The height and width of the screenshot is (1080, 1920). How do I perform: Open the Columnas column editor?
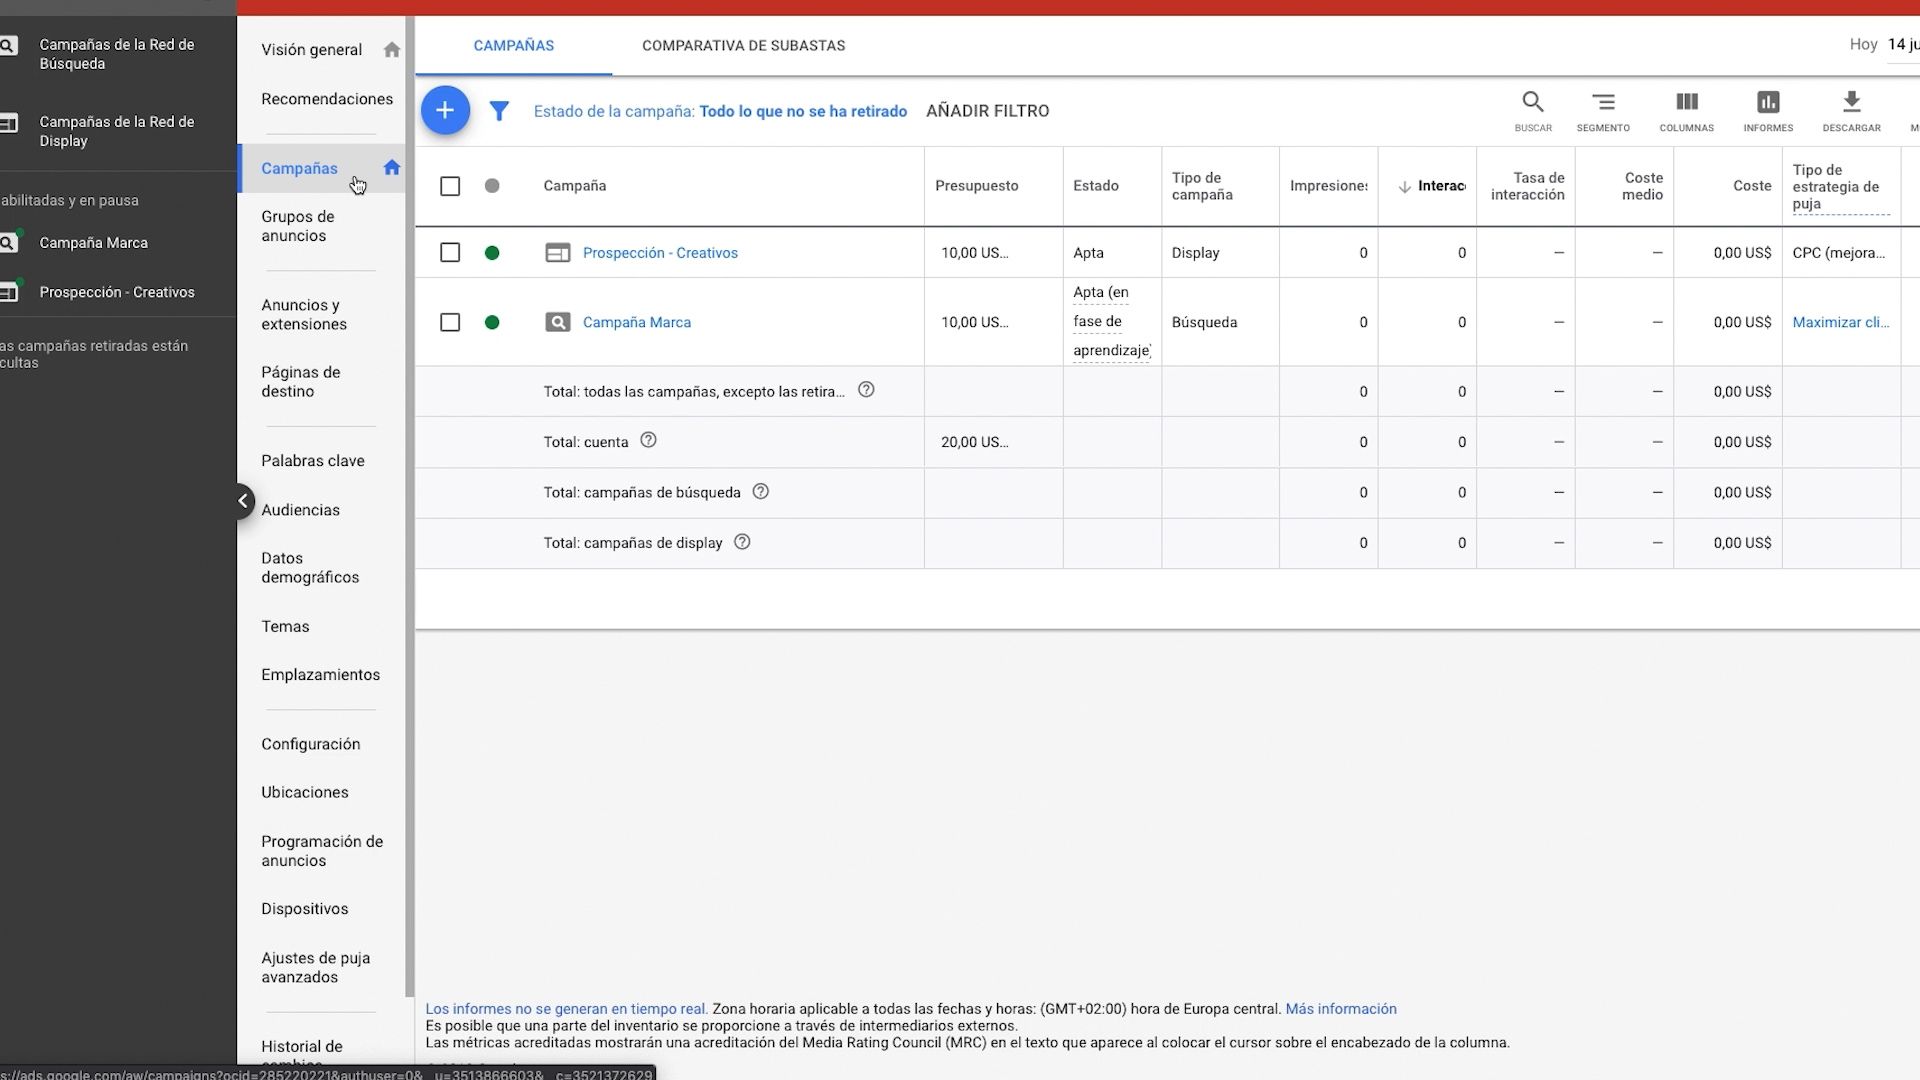click(1687, 111)
